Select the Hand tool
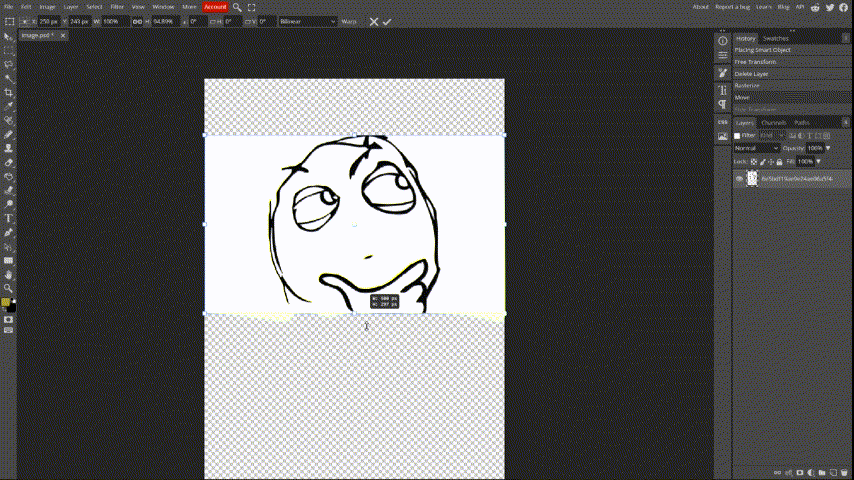The height and width of the screenshot is (480, 854). pos(9,274)
